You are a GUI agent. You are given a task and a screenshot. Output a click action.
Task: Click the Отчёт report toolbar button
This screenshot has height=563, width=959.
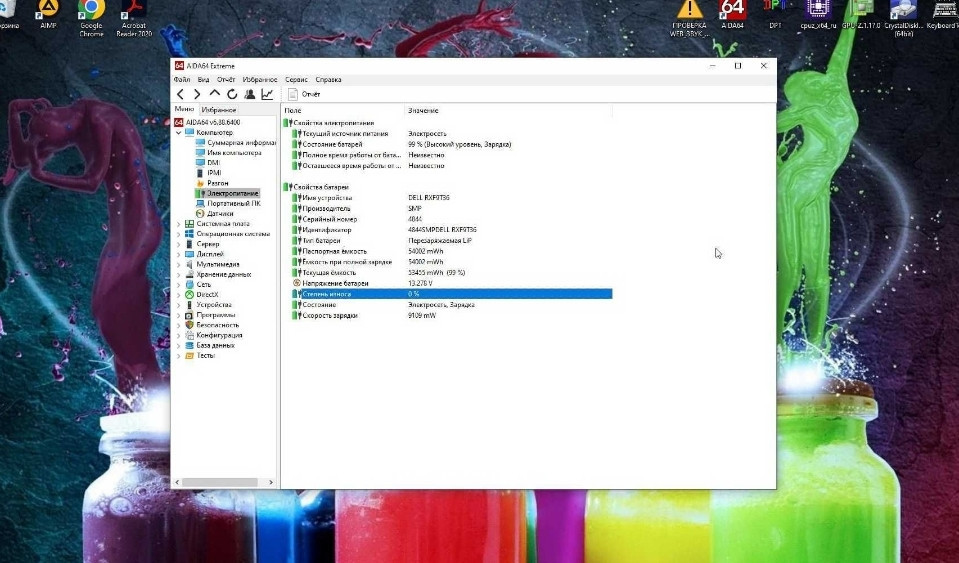304,94
